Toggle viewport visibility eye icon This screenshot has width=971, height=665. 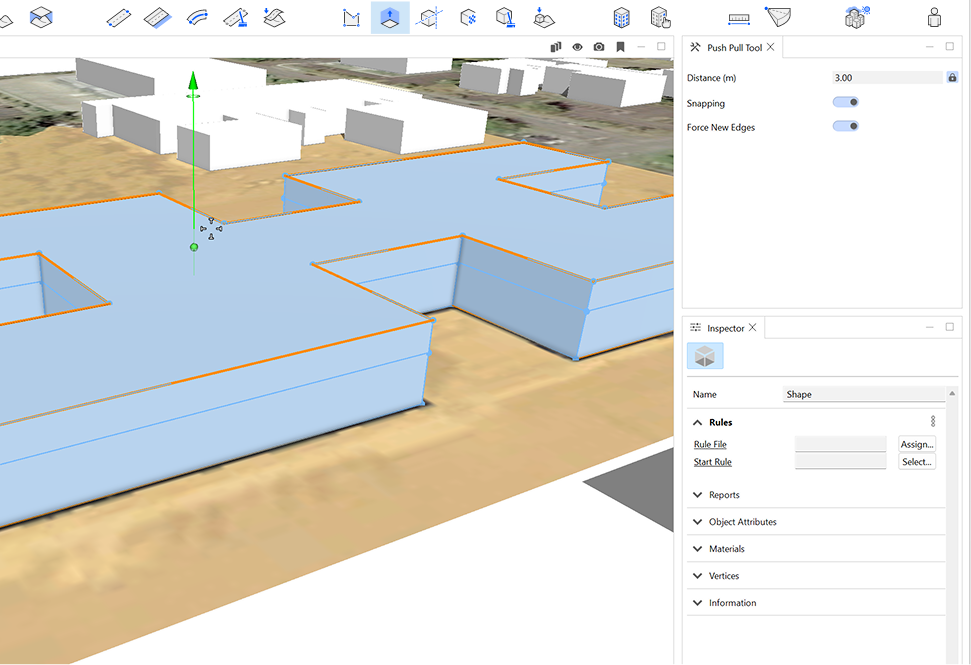click(x=578, y=47)
